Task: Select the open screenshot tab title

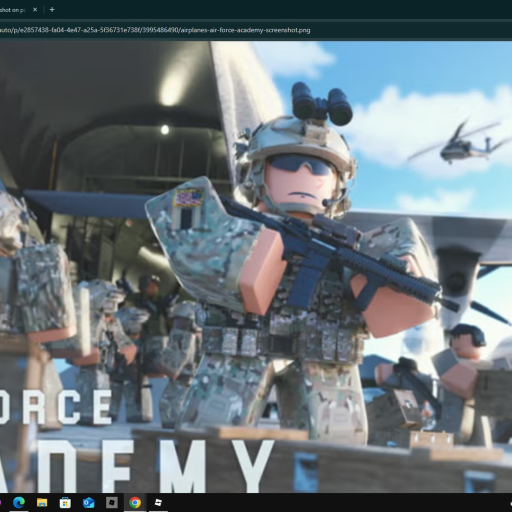Action: 13,10
